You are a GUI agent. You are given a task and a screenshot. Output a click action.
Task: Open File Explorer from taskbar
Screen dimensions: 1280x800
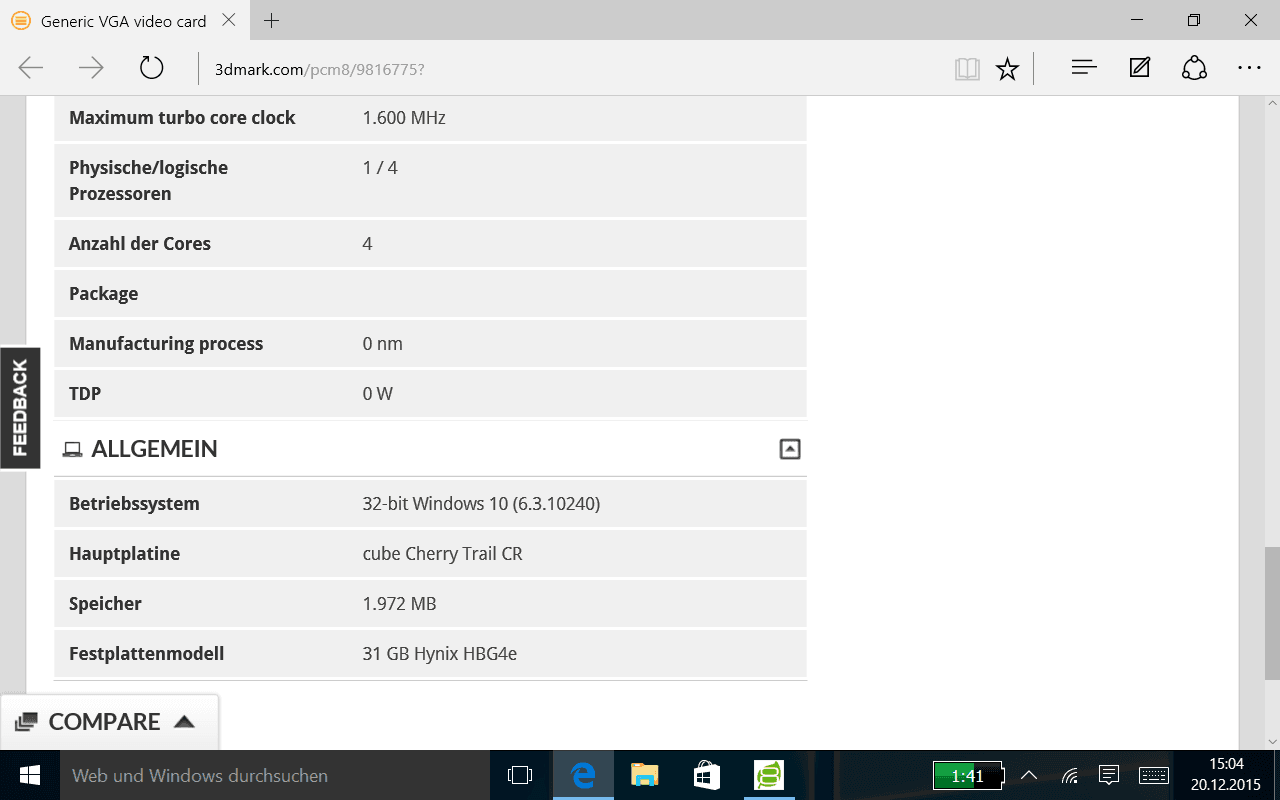[x=645, y=775]
